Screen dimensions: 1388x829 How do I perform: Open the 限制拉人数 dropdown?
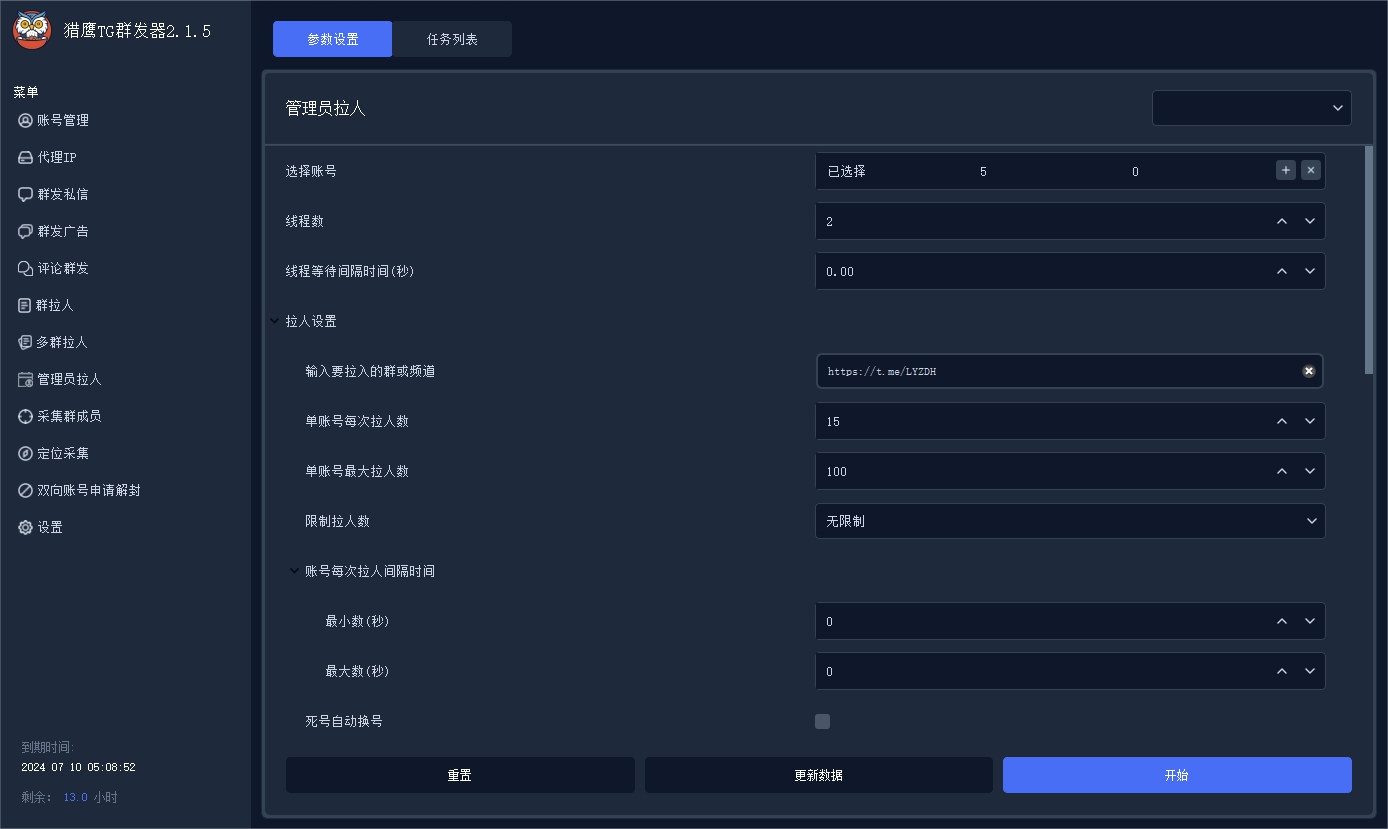click(1070, 521)
